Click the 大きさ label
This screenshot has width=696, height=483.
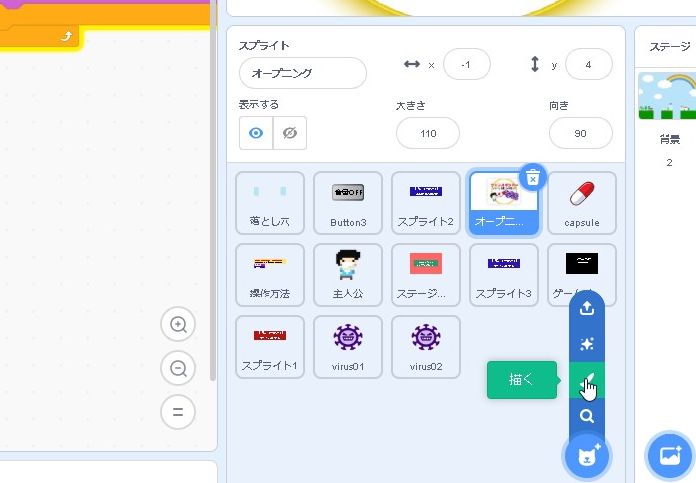pos(411,106)
